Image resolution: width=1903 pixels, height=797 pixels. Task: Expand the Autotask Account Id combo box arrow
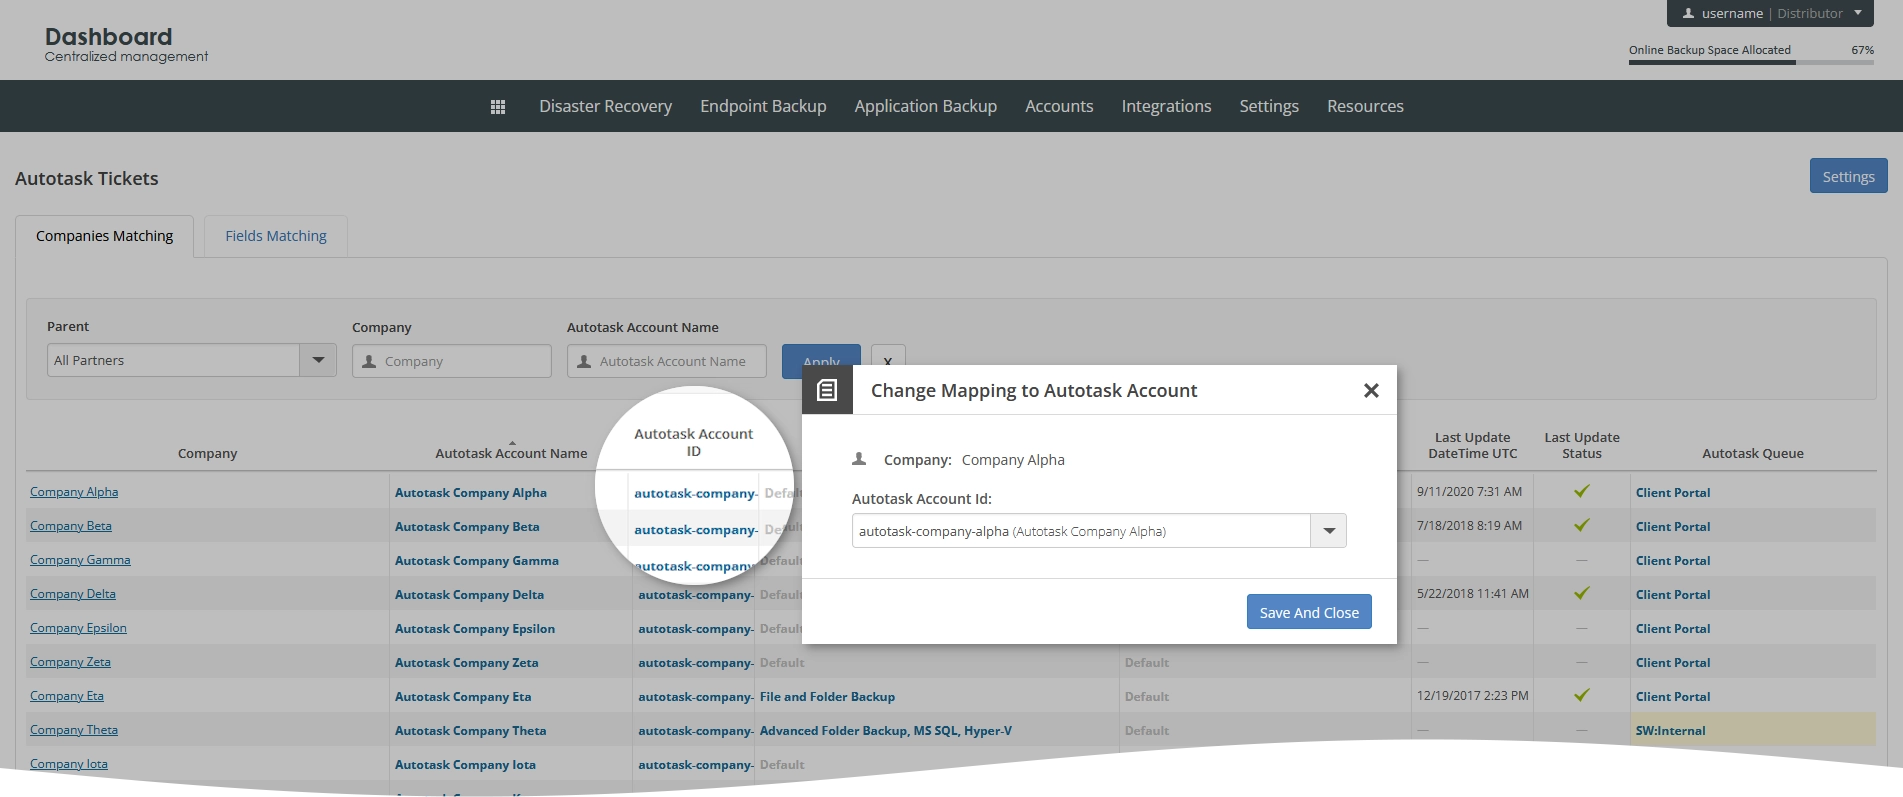1329,531
